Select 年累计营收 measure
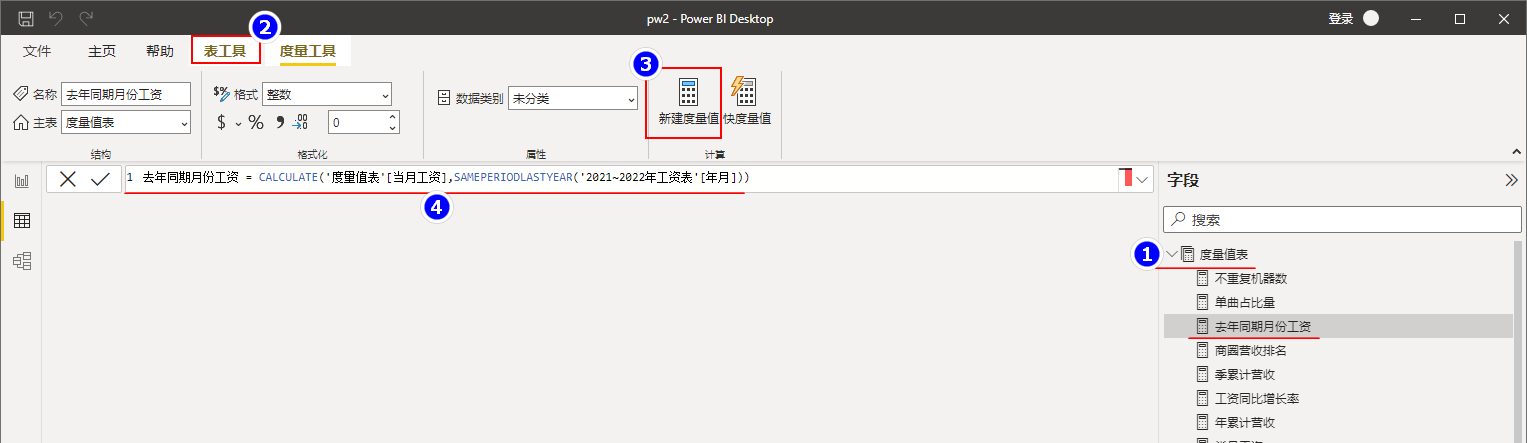 1244,422
